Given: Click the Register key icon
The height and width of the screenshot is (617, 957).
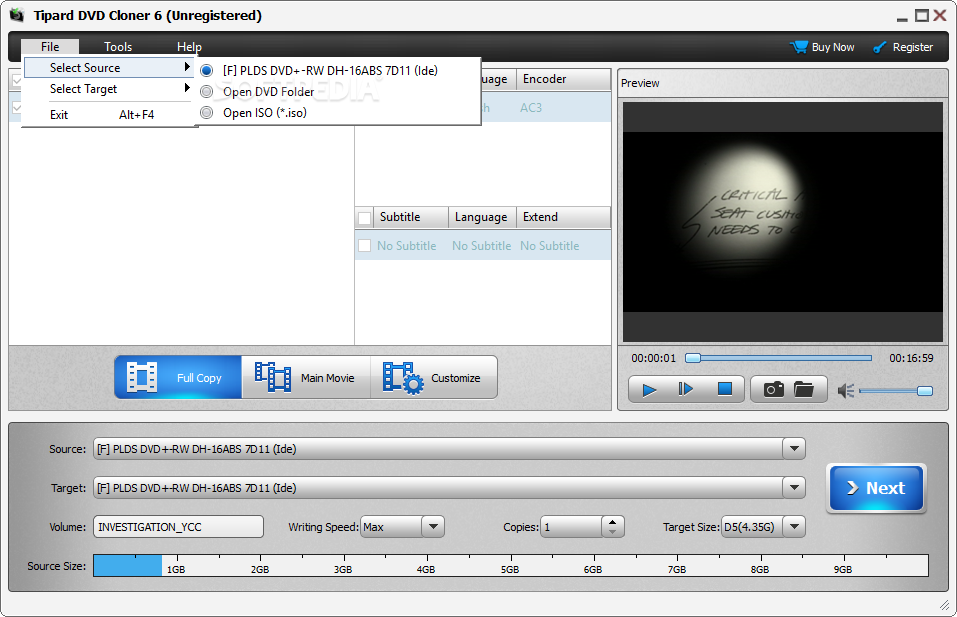Looking at the screenshot, I should (879, 47).
